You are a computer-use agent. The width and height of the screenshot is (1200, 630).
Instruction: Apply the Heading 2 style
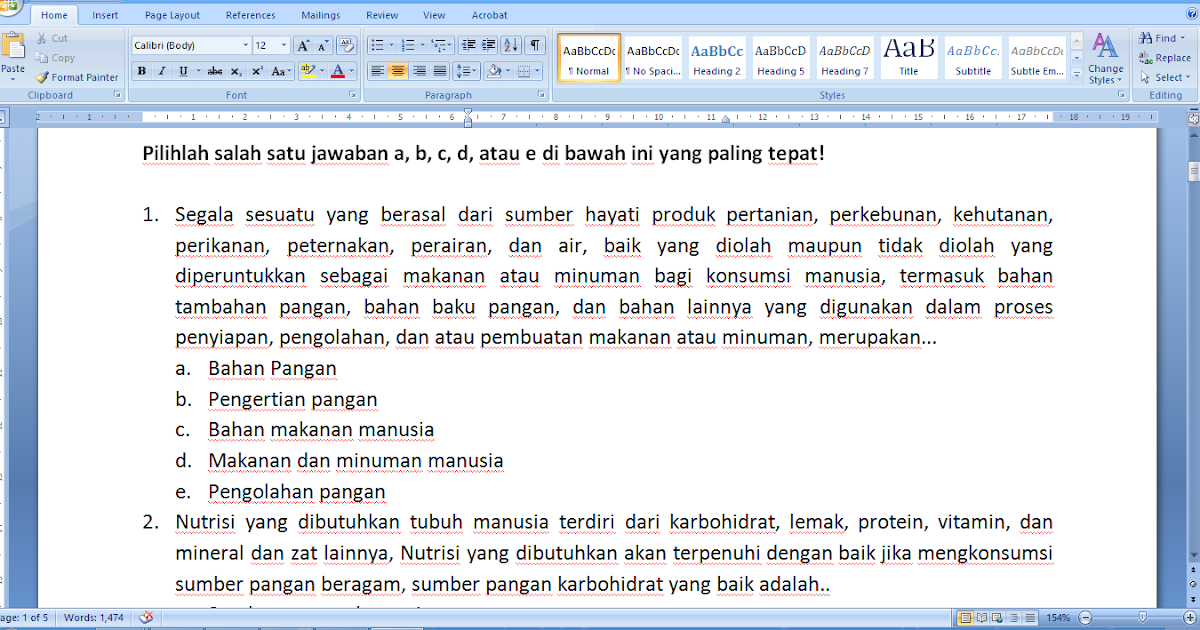(716, 56)
